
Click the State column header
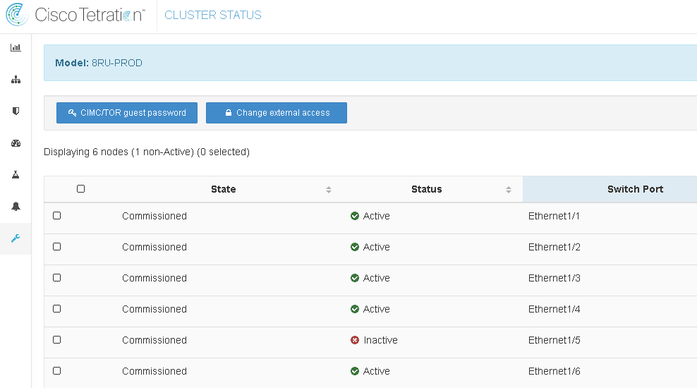(x=223, y=189)
